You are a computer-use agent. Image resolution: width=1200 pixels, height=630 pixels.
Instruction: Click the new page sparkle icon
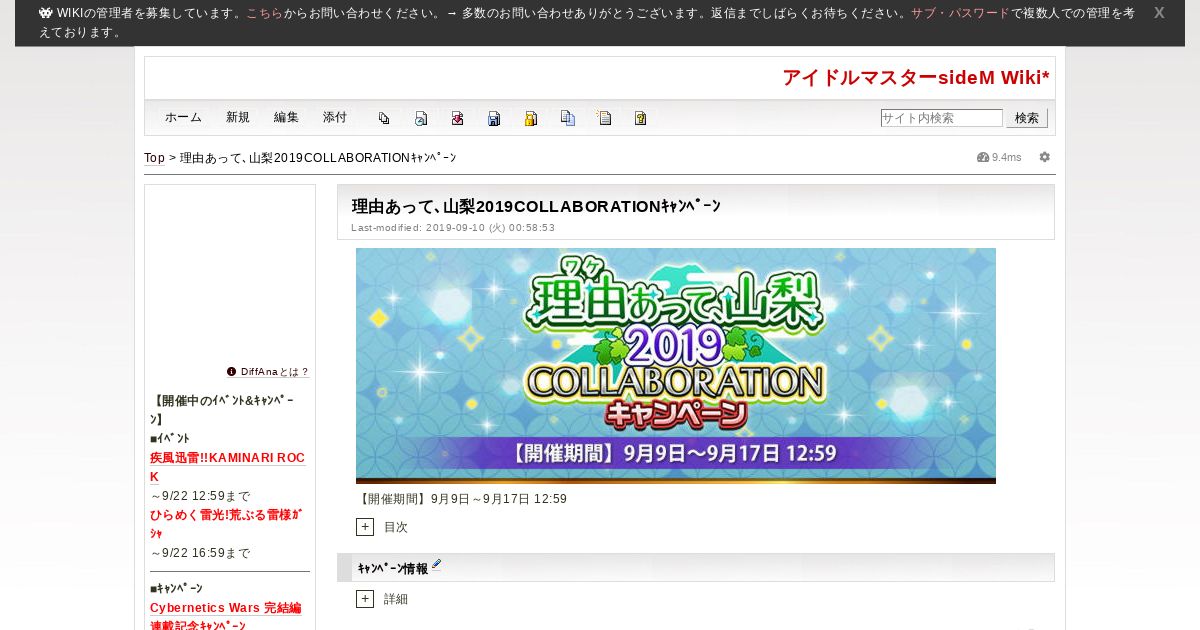click(x=604, y=118)
